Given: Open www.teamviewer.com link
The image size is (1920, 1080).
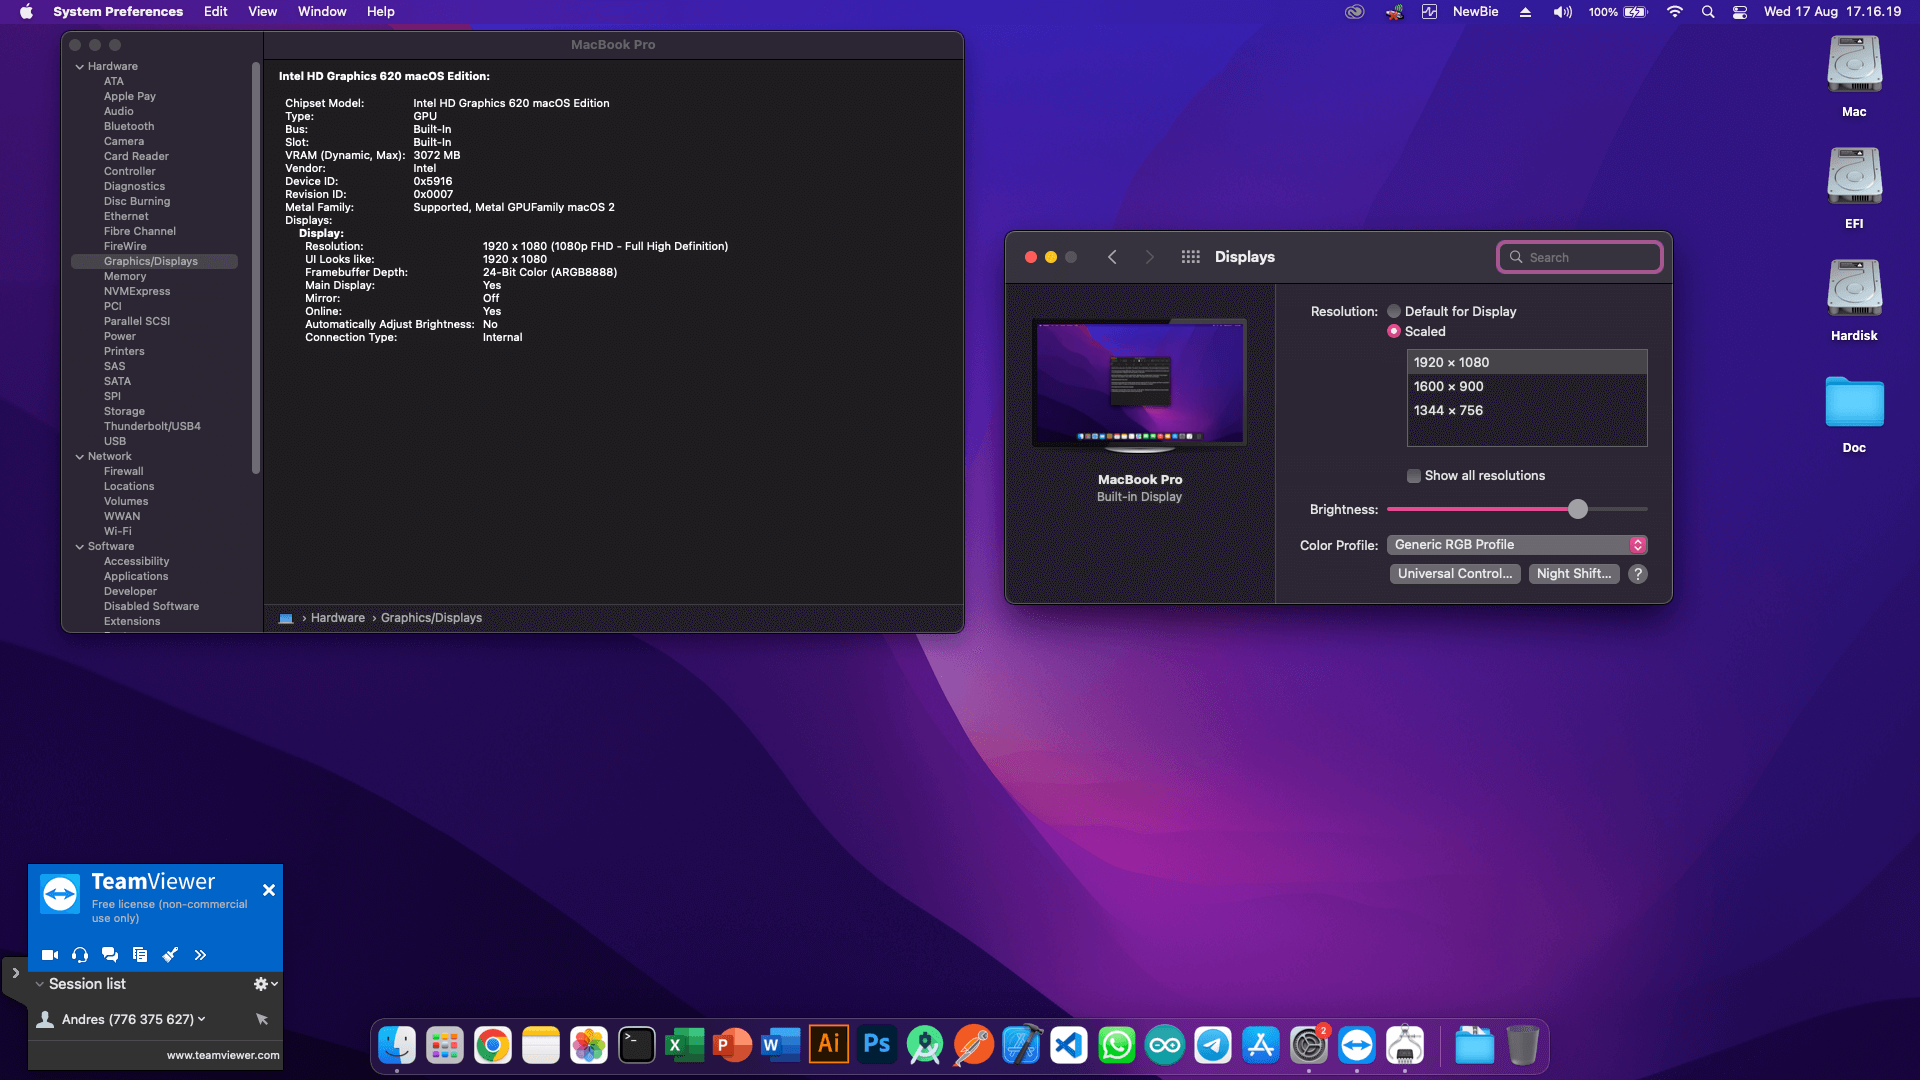Looking at the screenshot, I should (x=223, y=1055).
